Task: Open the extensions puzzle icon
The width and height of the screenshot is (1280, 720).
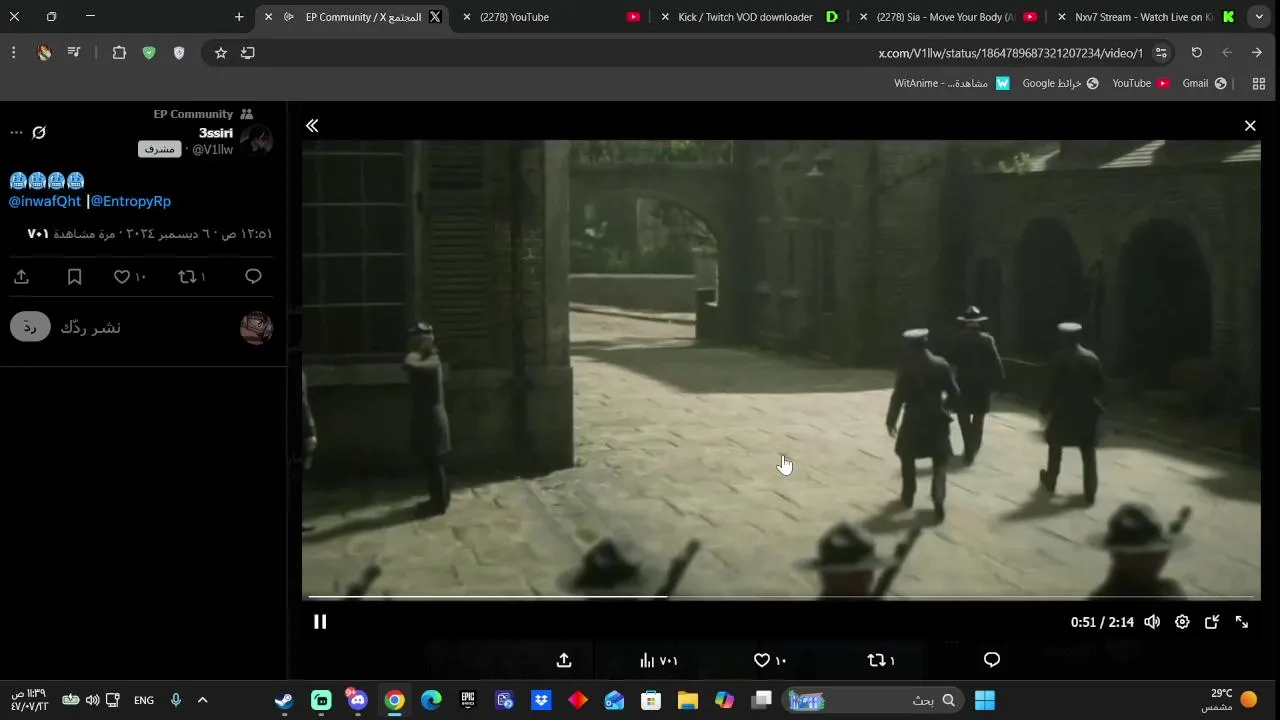Action: click(x=119, y=53)
